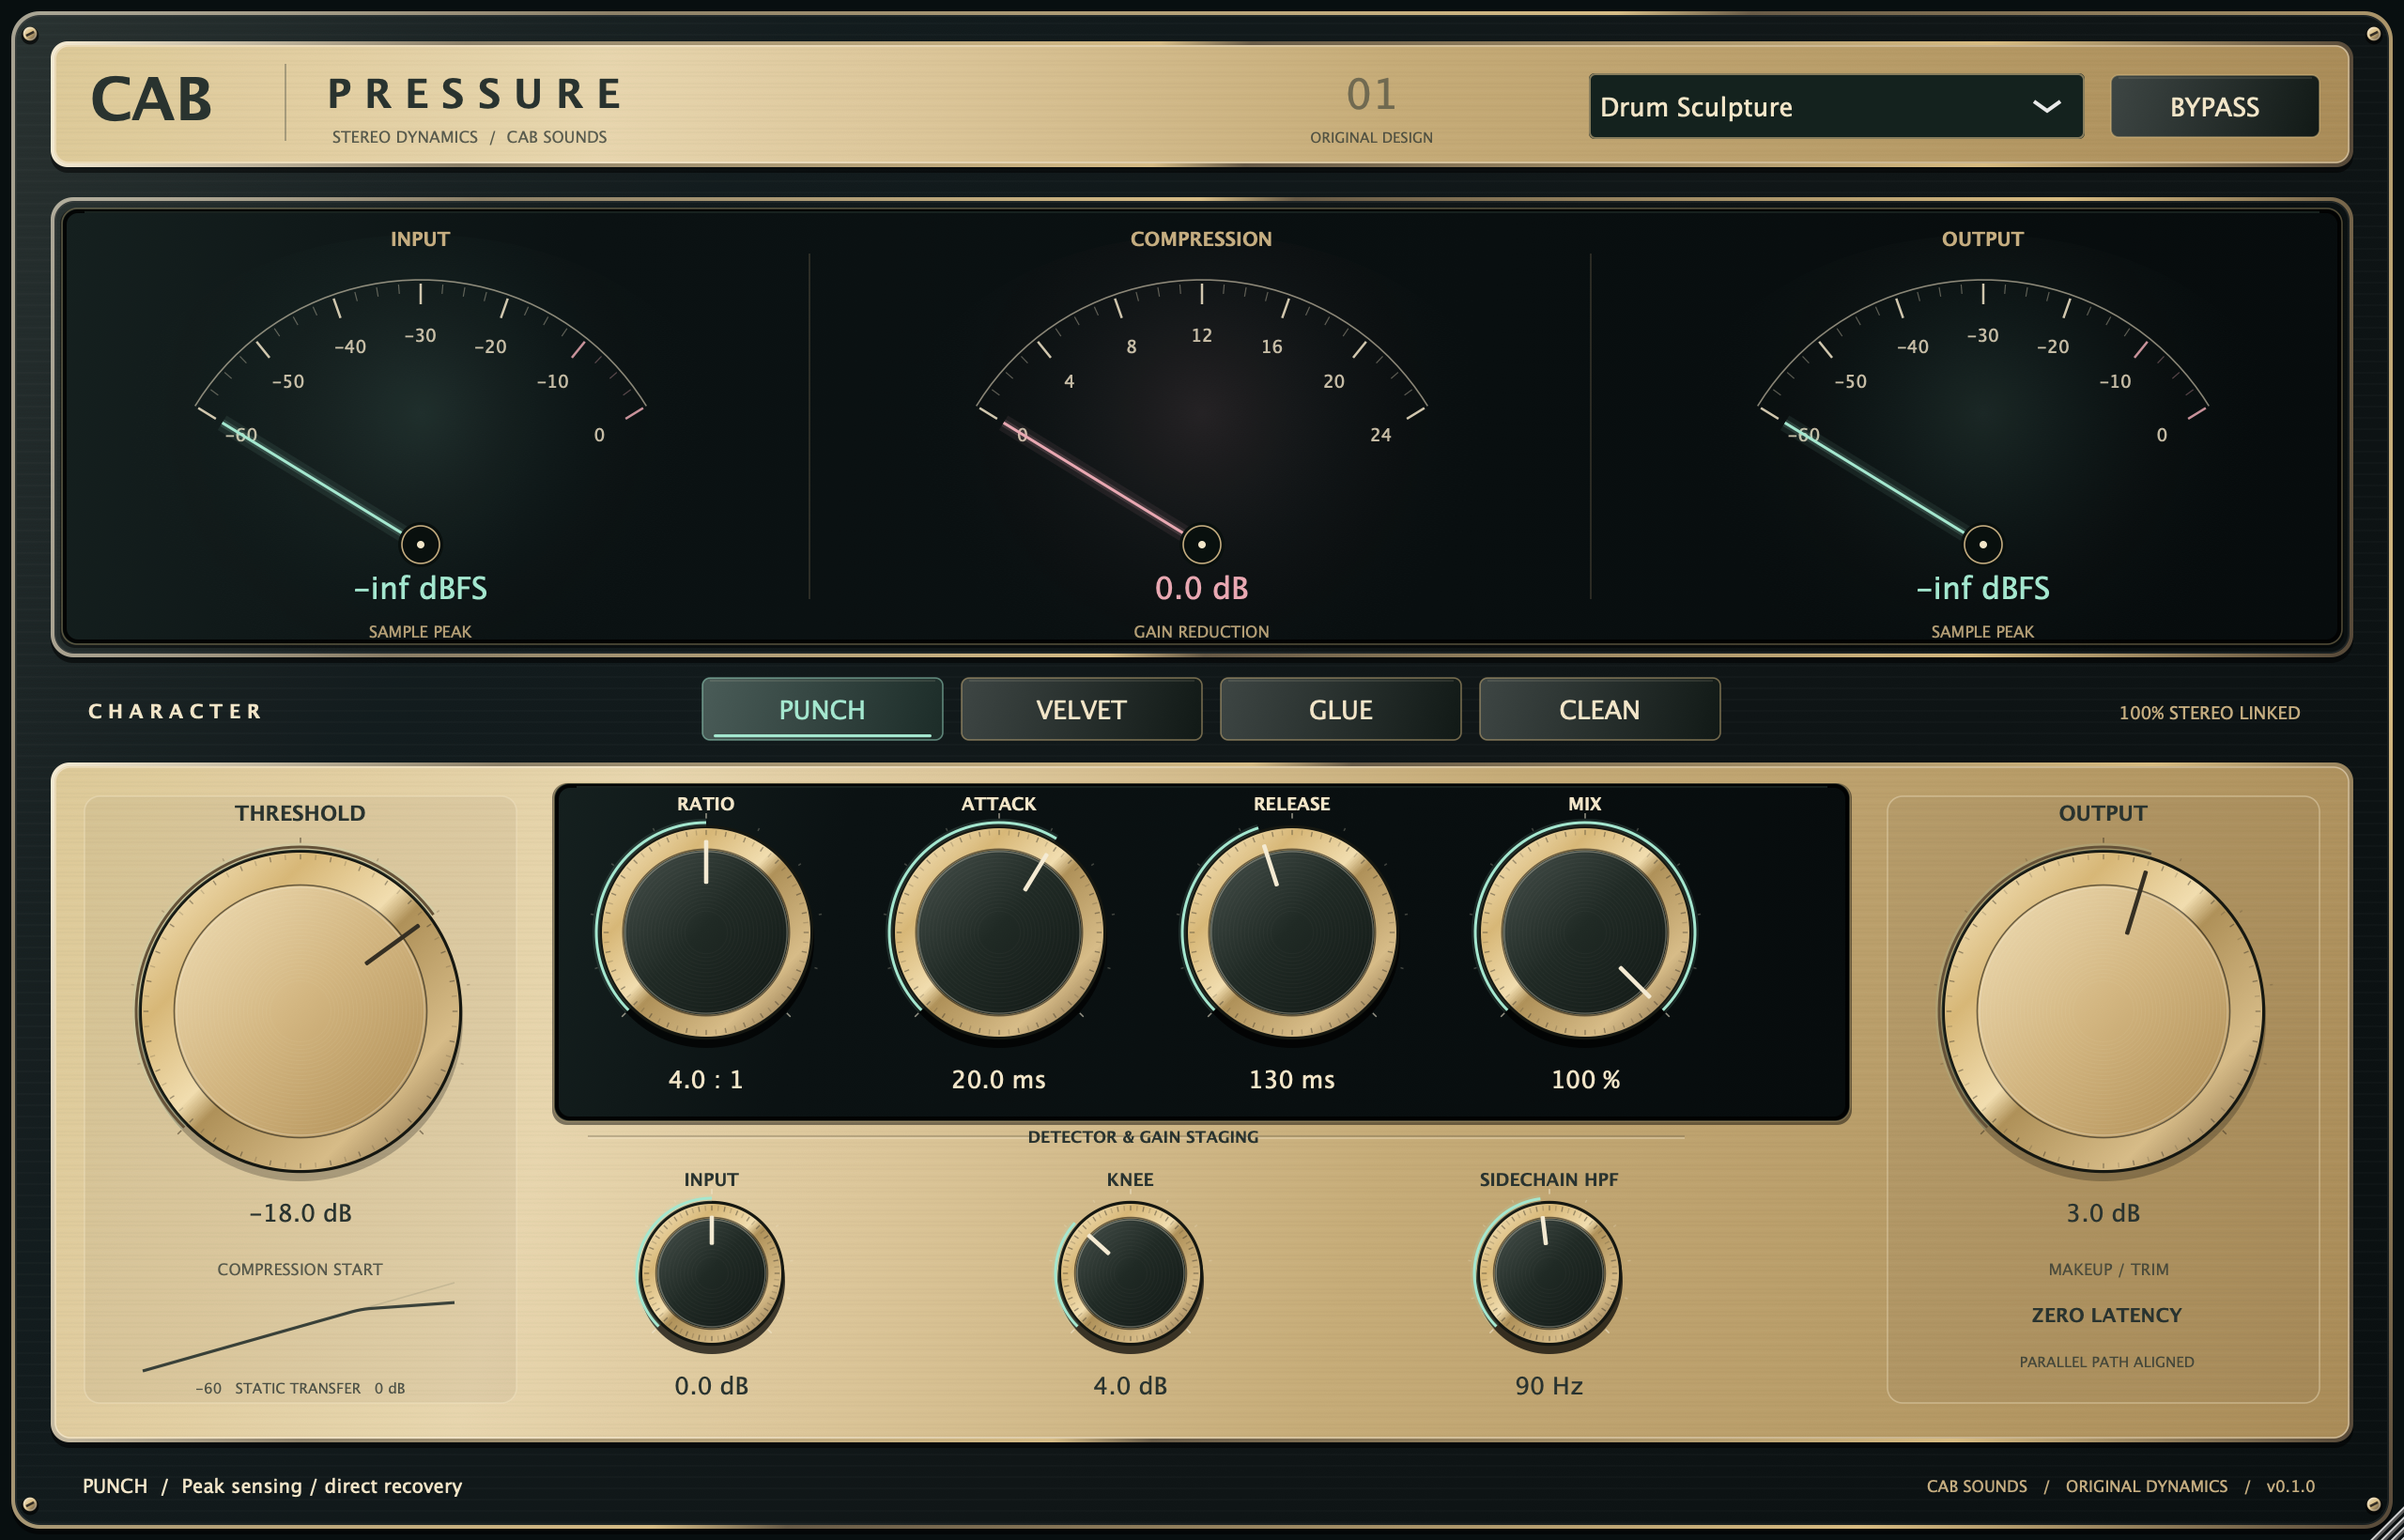Click the MIX knob
The width and height of the screenshot is (2404, 1540).
coord(1584,932)
